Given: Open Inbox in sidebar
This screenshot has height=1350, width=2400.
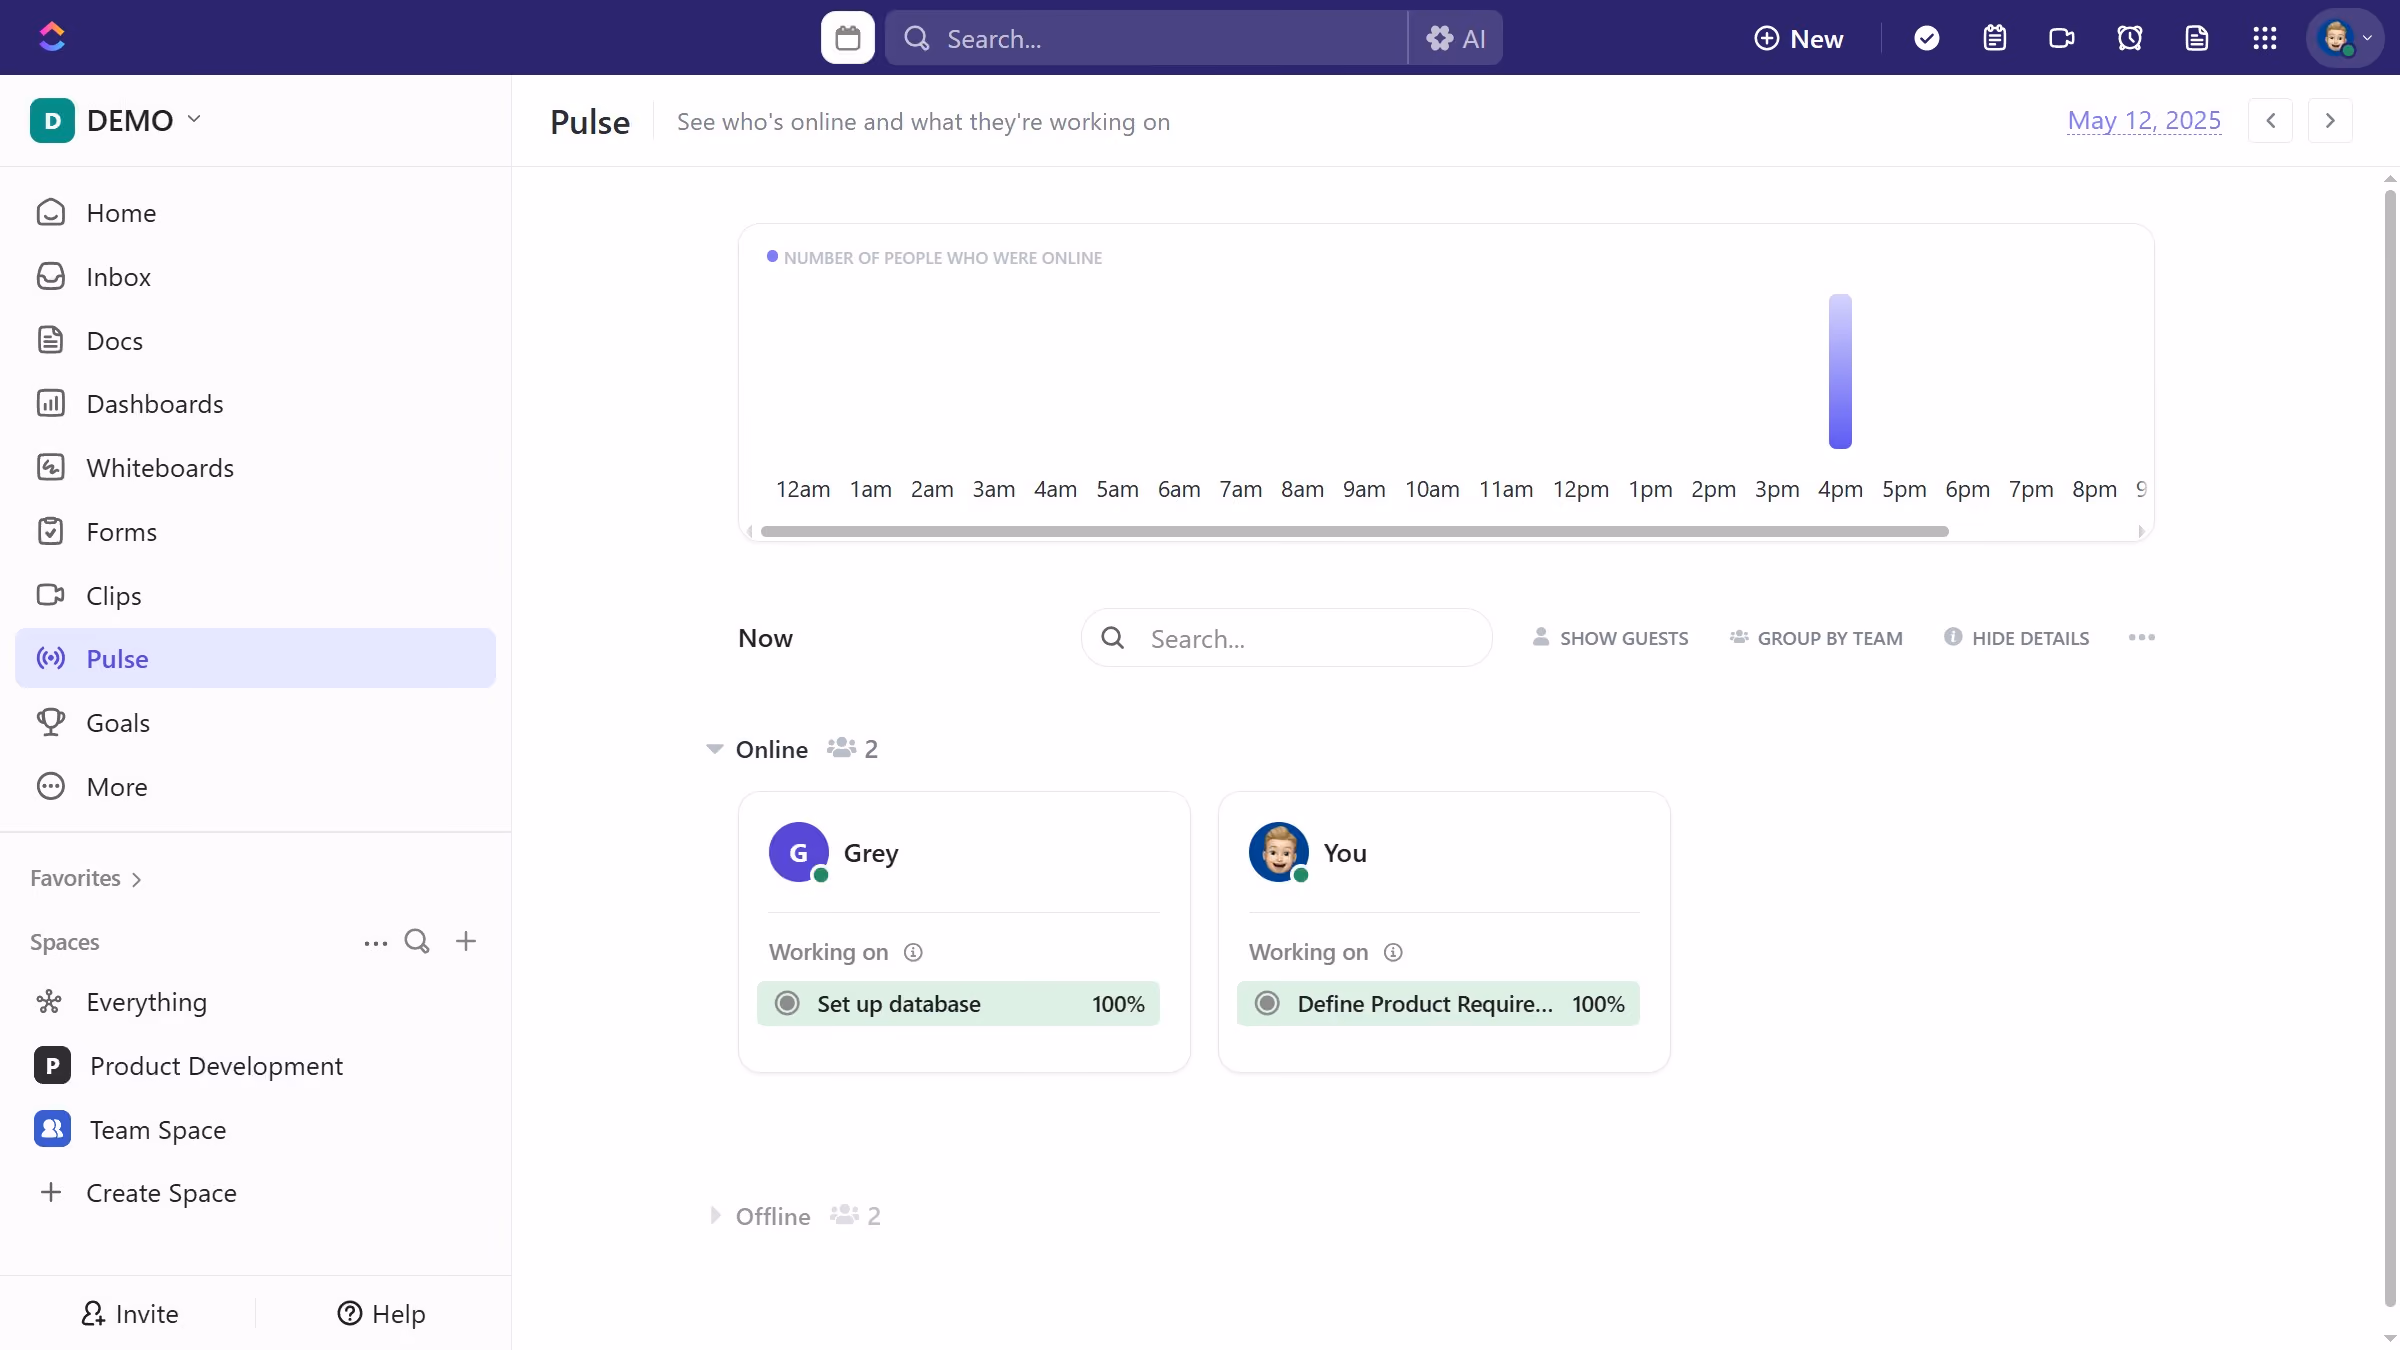Looking at the screenshot, I should point(255,277).
